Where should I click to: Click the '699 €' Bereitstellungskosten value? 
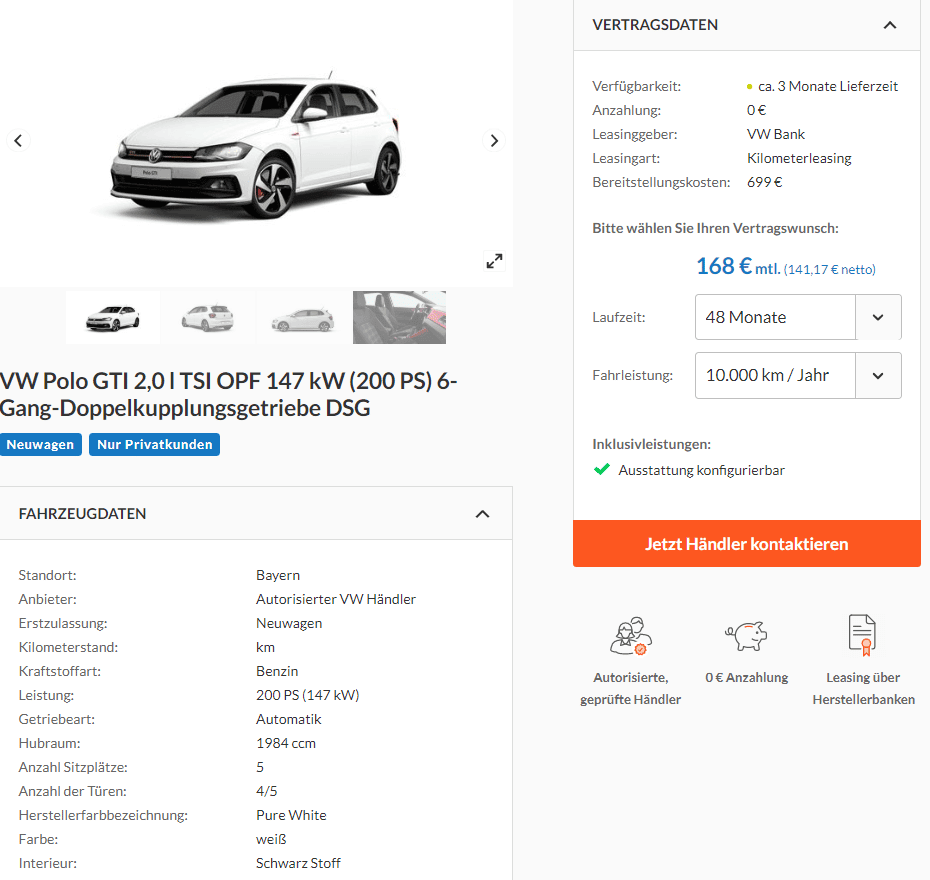[765, 182]
